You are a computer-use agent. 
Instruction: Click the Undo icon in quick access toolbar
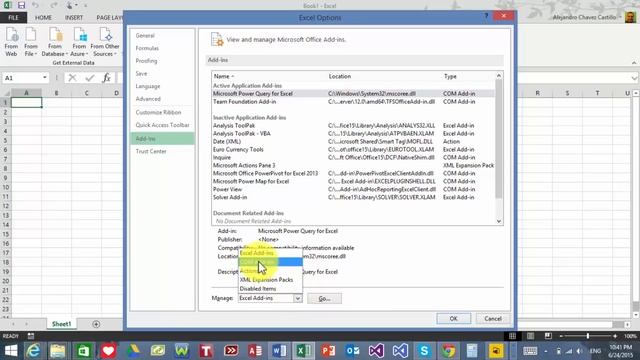click(36, 5)
